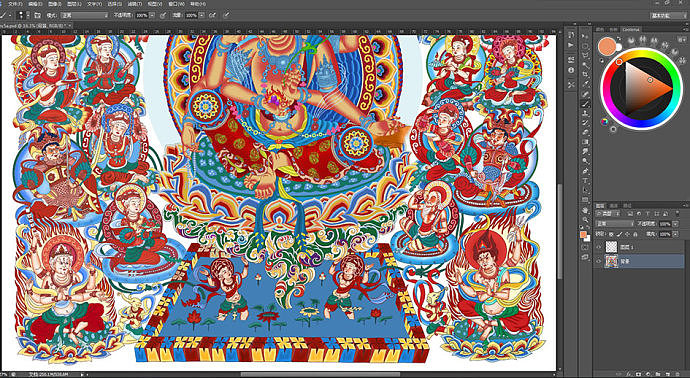Open the Info panel icon
690x378 pixels.
pyautogui.click(x=571, y=70)
